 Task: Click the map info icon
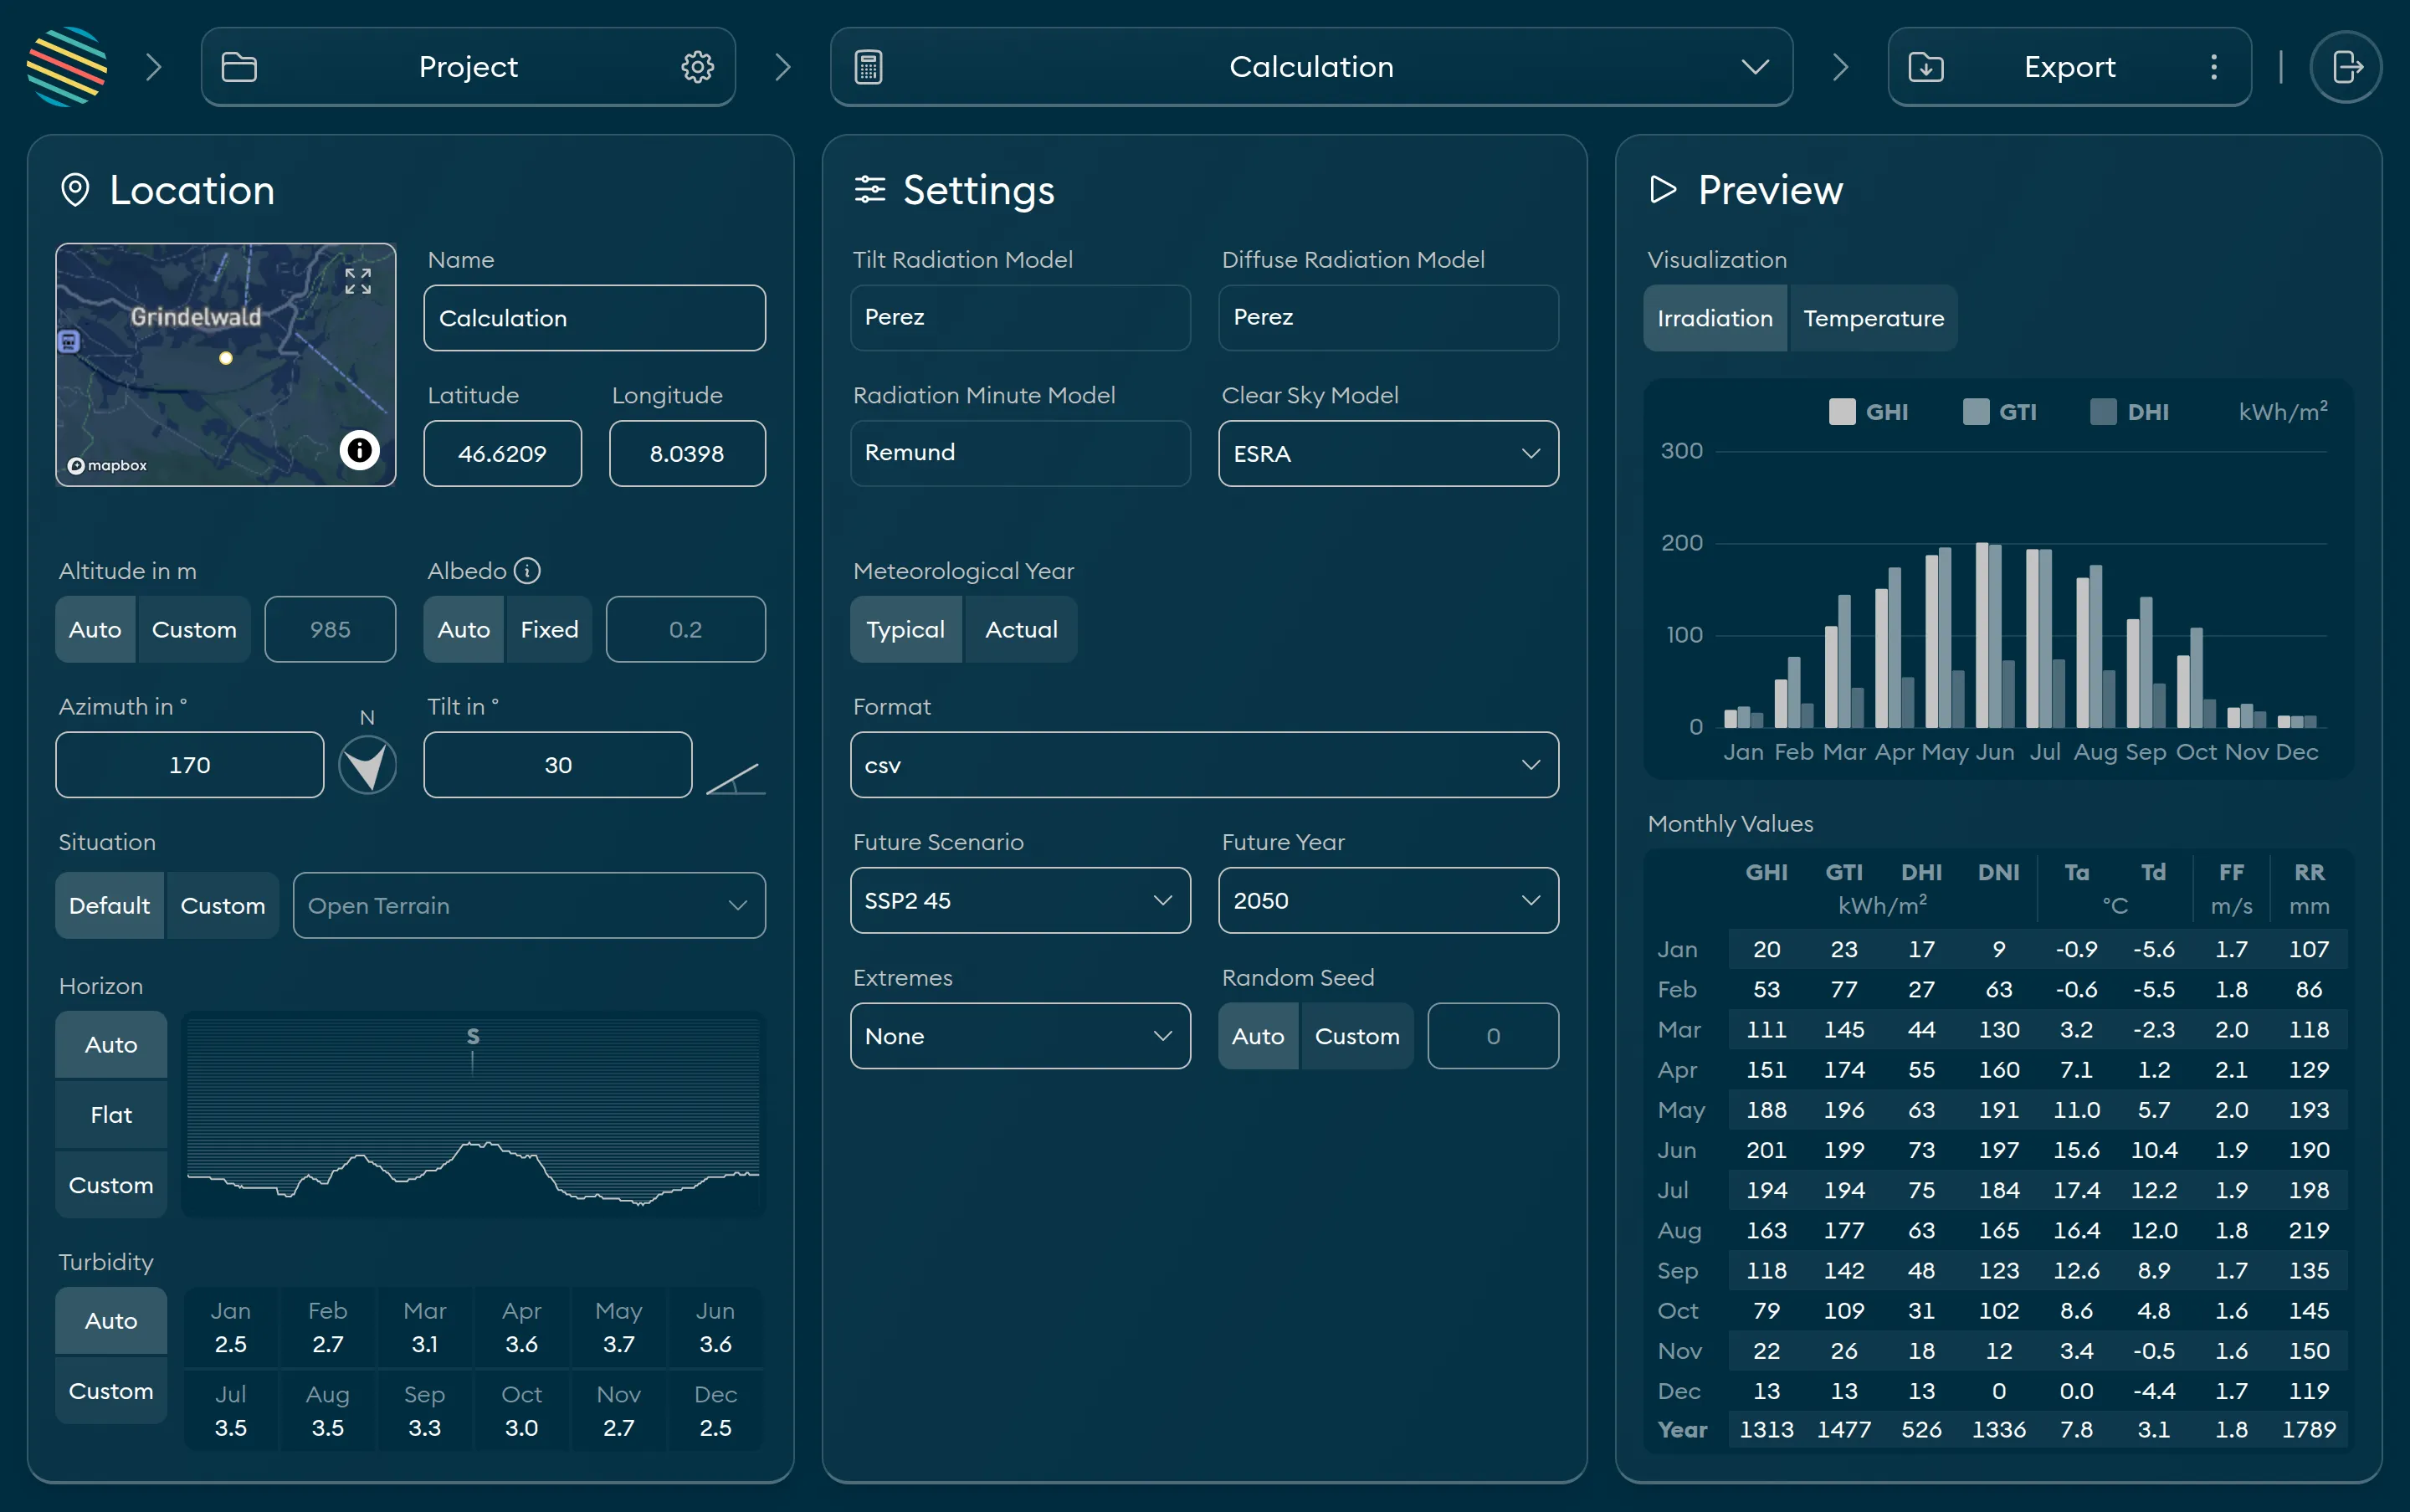coord(359,450)
